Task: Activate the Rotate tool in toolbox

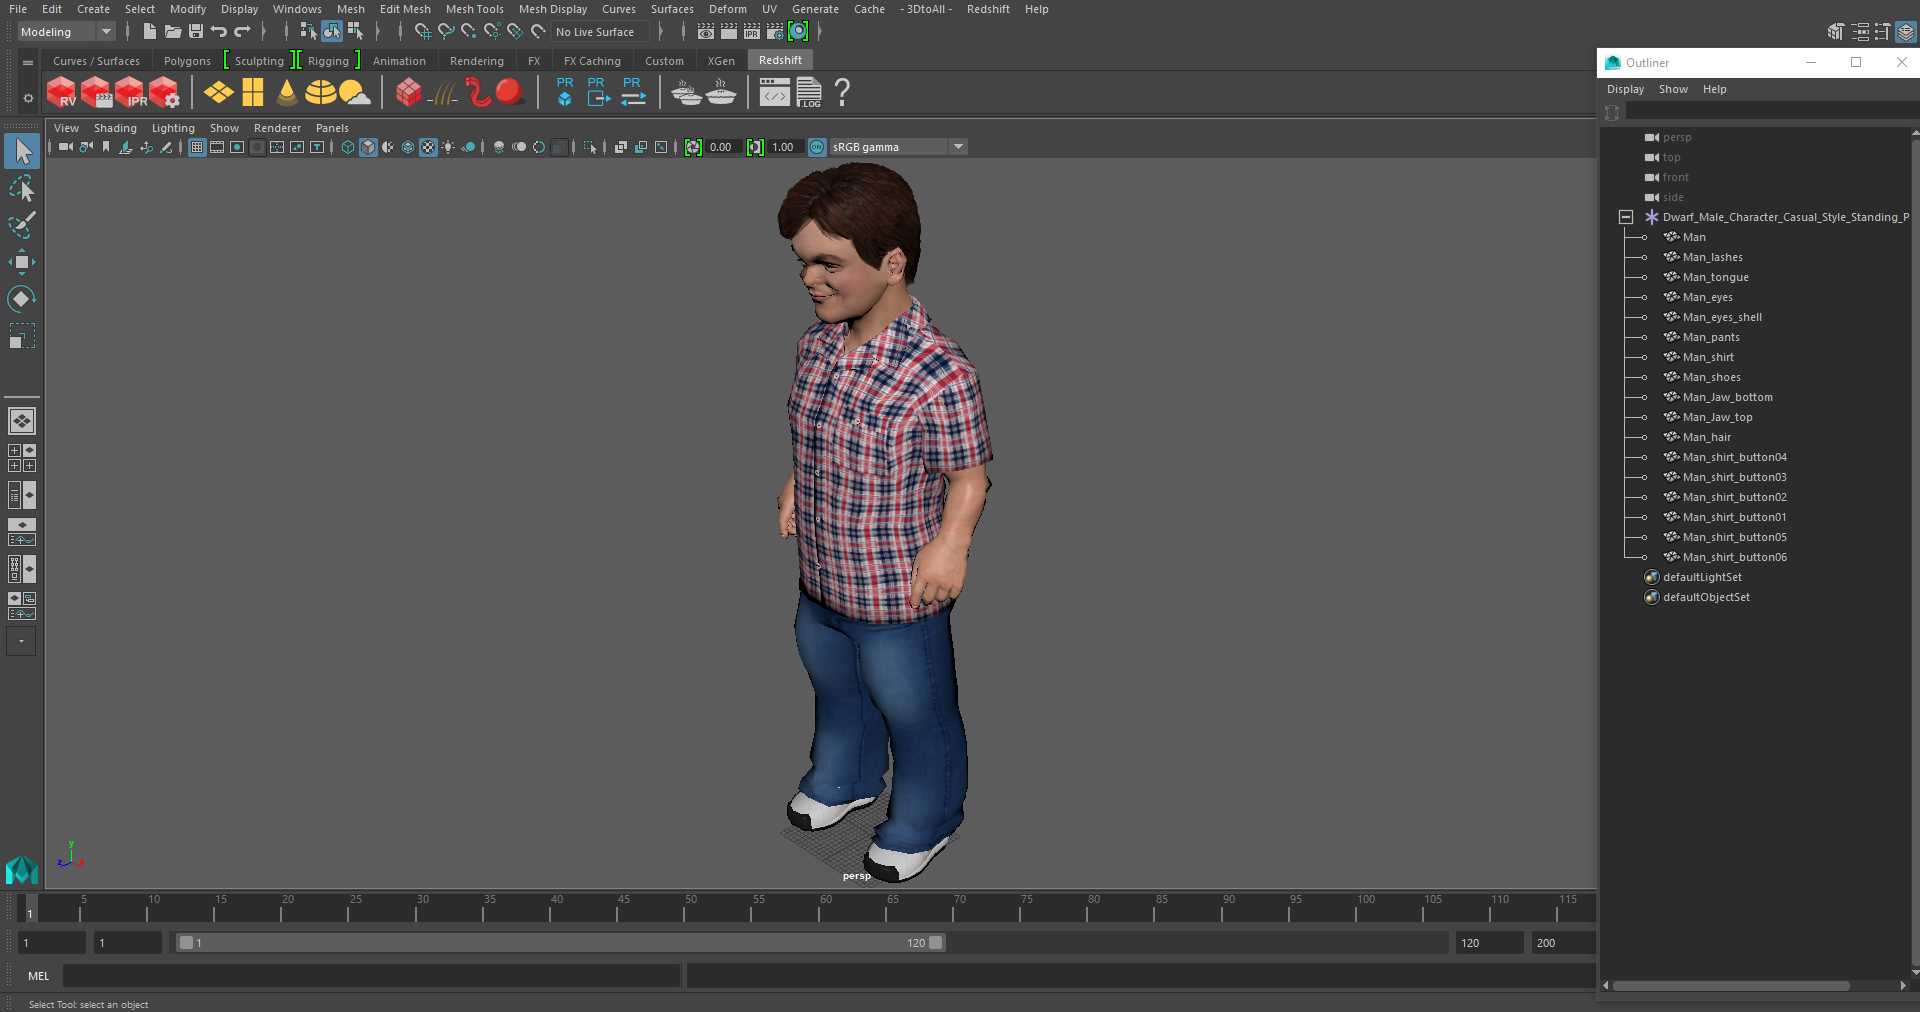Action: point(22,299)
